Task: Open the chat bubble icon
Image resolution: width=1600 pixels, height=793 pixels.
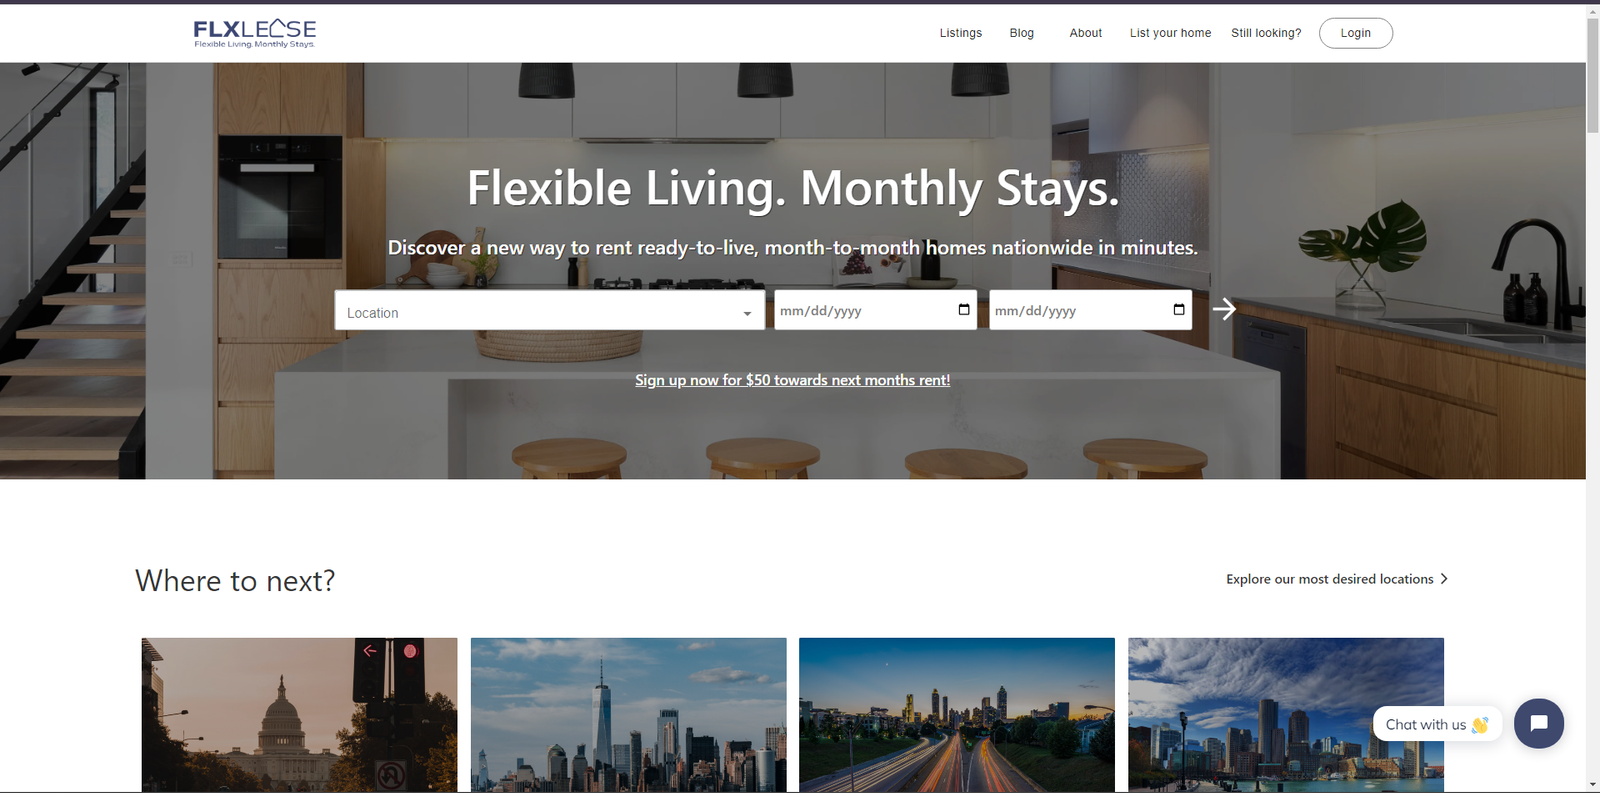Action: click(x=1538, y=723)
